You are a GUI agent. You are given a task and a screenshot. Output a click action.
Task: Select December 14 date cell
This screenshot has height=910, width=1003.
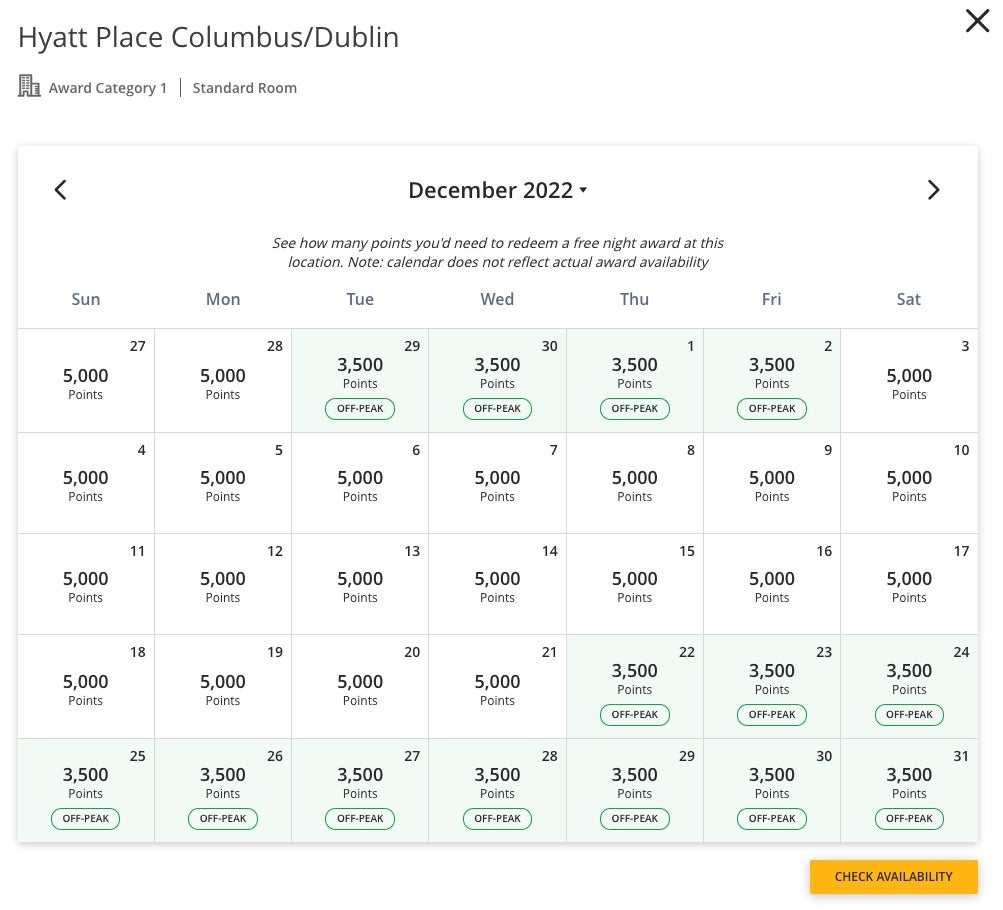coord(497,584)
